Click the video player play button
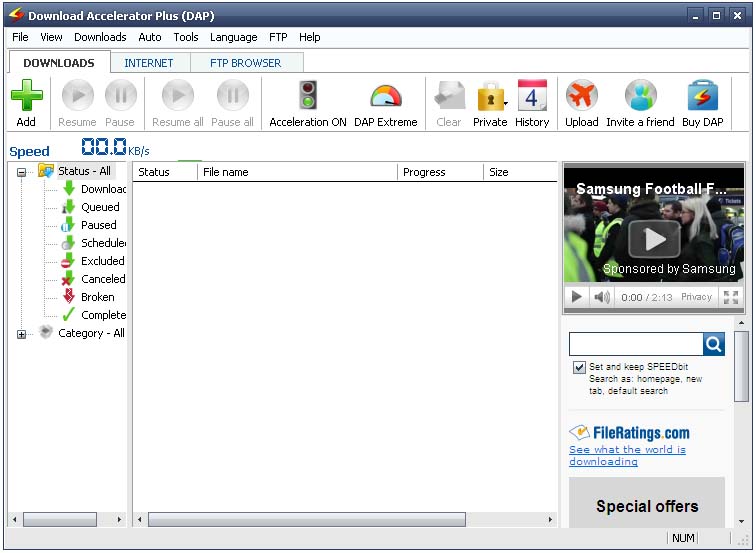Viewport: 756px width, 553px height. (576, 297)
